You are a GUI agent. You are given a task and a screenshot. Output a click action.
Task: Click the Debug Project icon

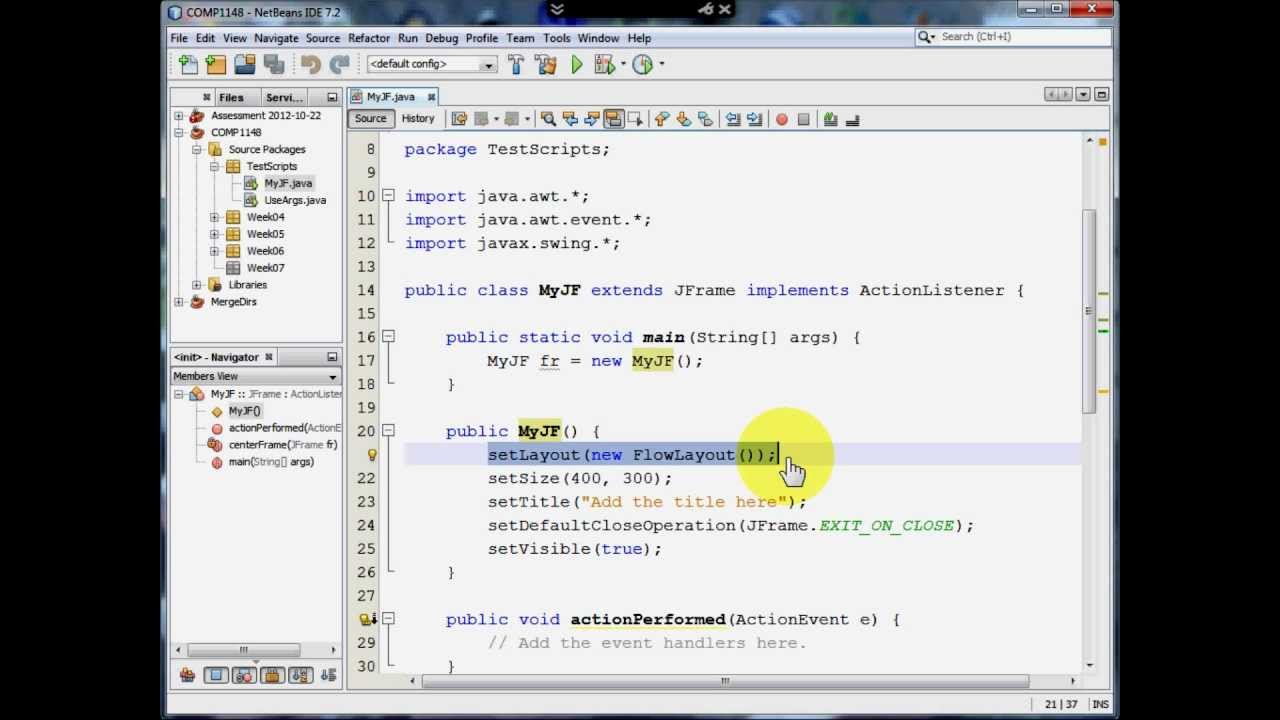click(604, 64)
